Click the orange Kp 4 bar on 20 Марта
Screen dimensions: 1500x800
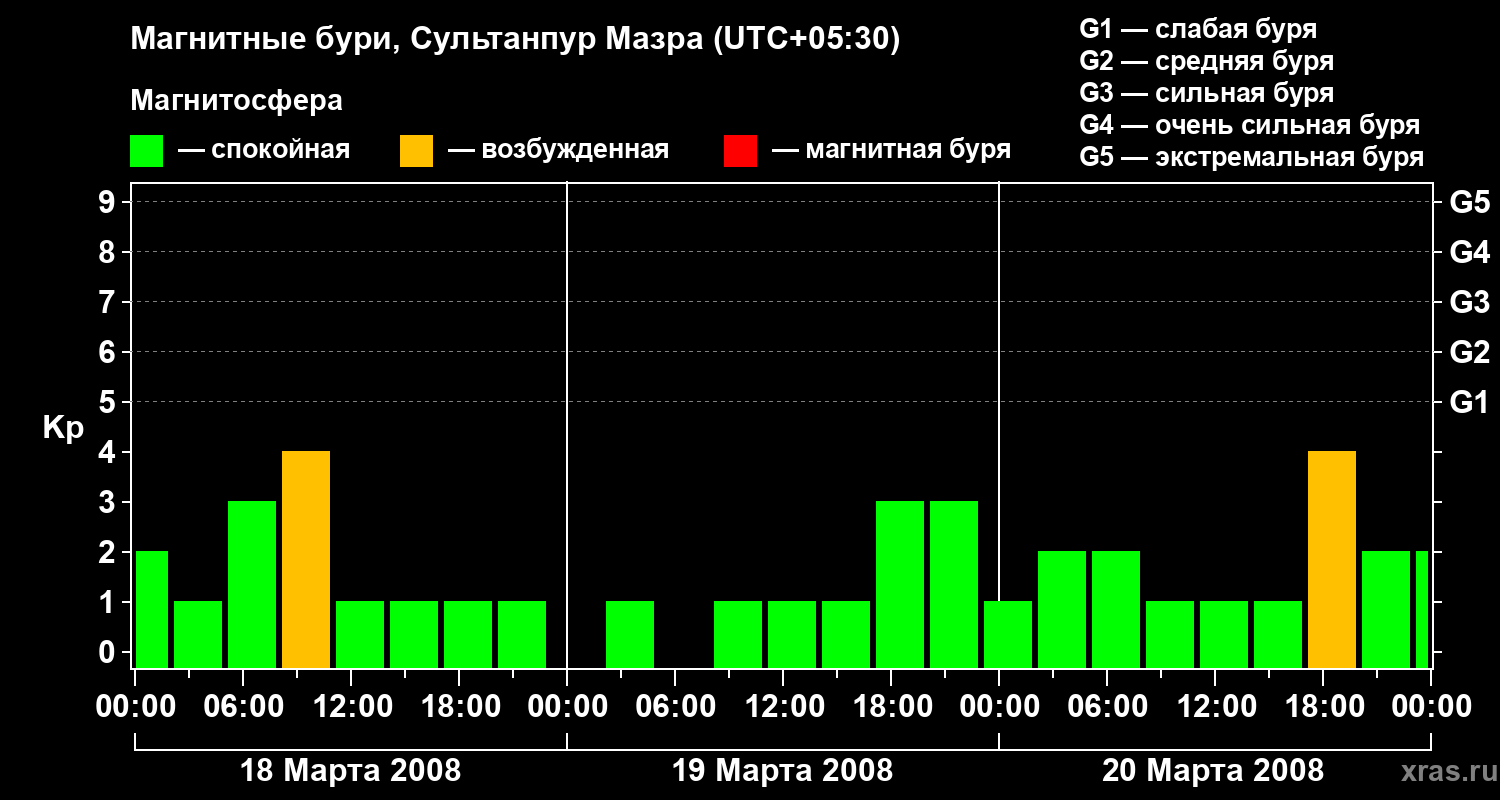[x=1332, y=560]
